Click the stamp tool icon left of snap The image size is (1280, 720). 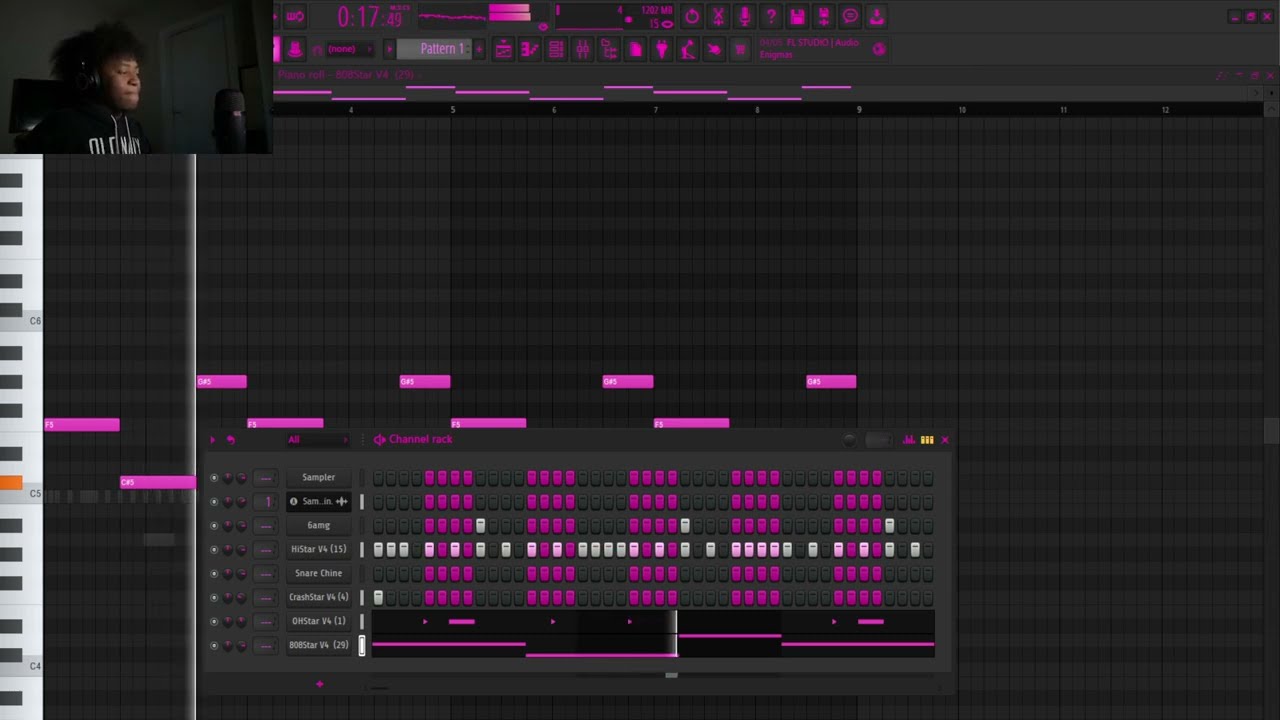(x=295, y=49)
